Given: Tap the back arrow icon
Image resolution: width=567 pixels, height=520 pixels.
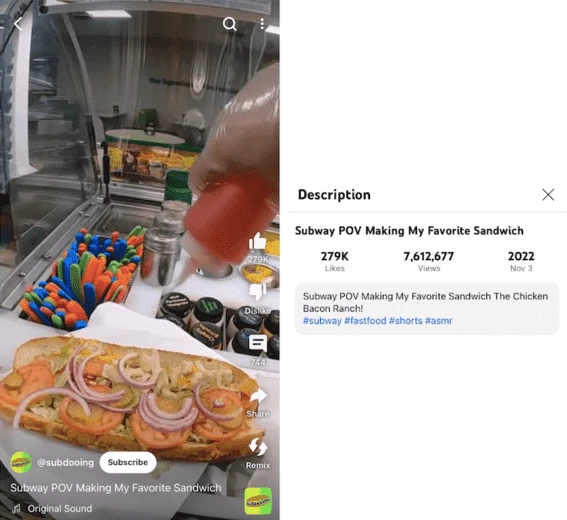Looking at the screenshot, I should [x=18, y=25].
